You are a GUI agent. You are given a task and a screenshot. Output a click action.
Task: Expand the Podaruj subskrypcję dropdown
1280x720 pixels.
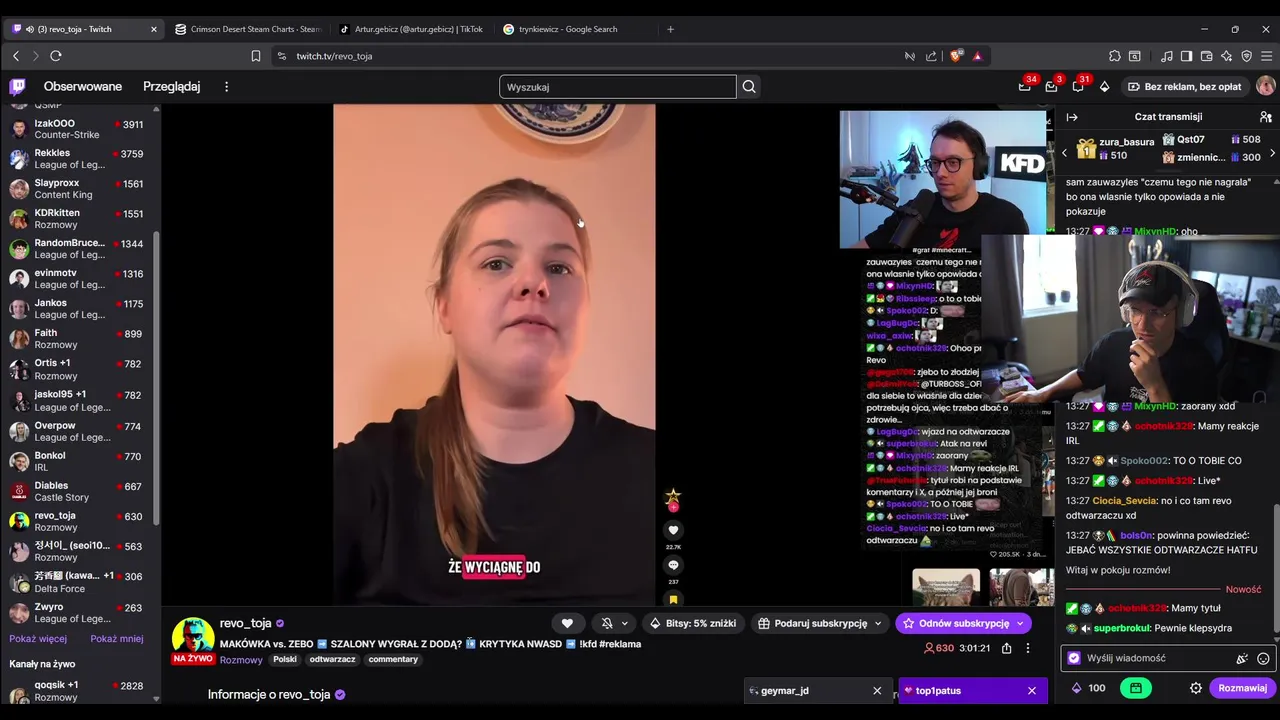(878, 623)
